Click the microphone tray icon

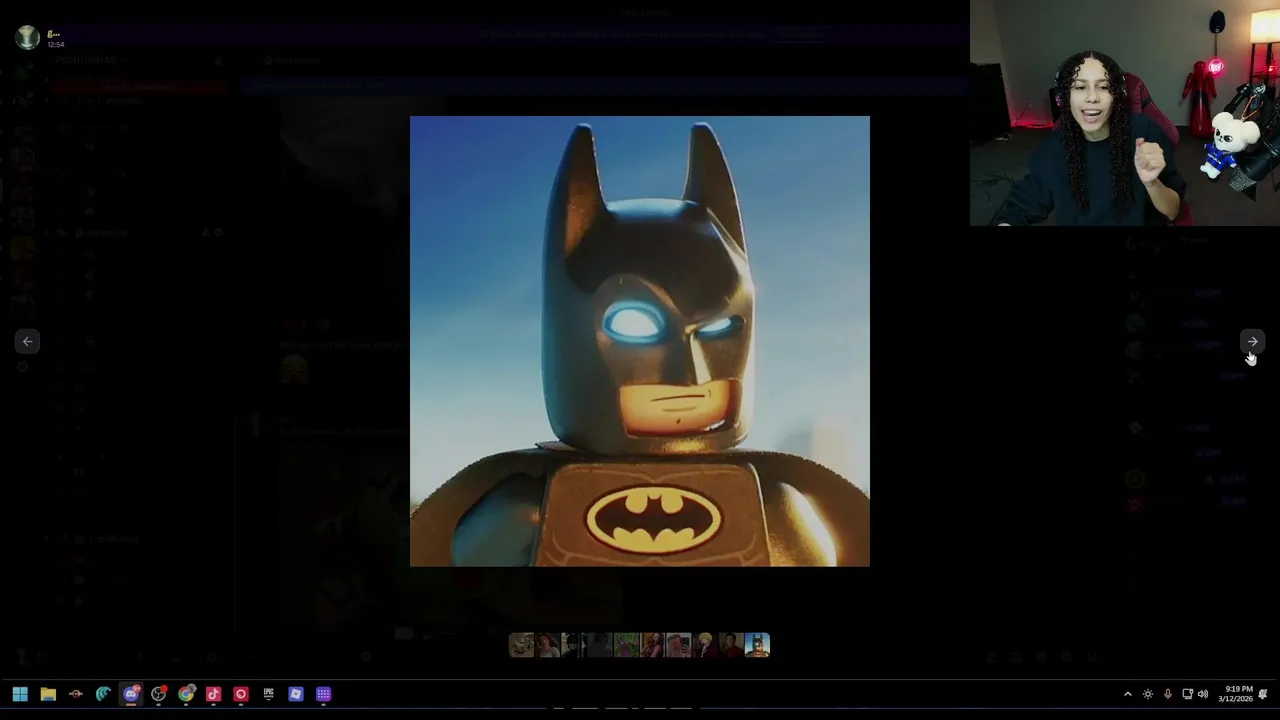click(x=1167, y=694)
